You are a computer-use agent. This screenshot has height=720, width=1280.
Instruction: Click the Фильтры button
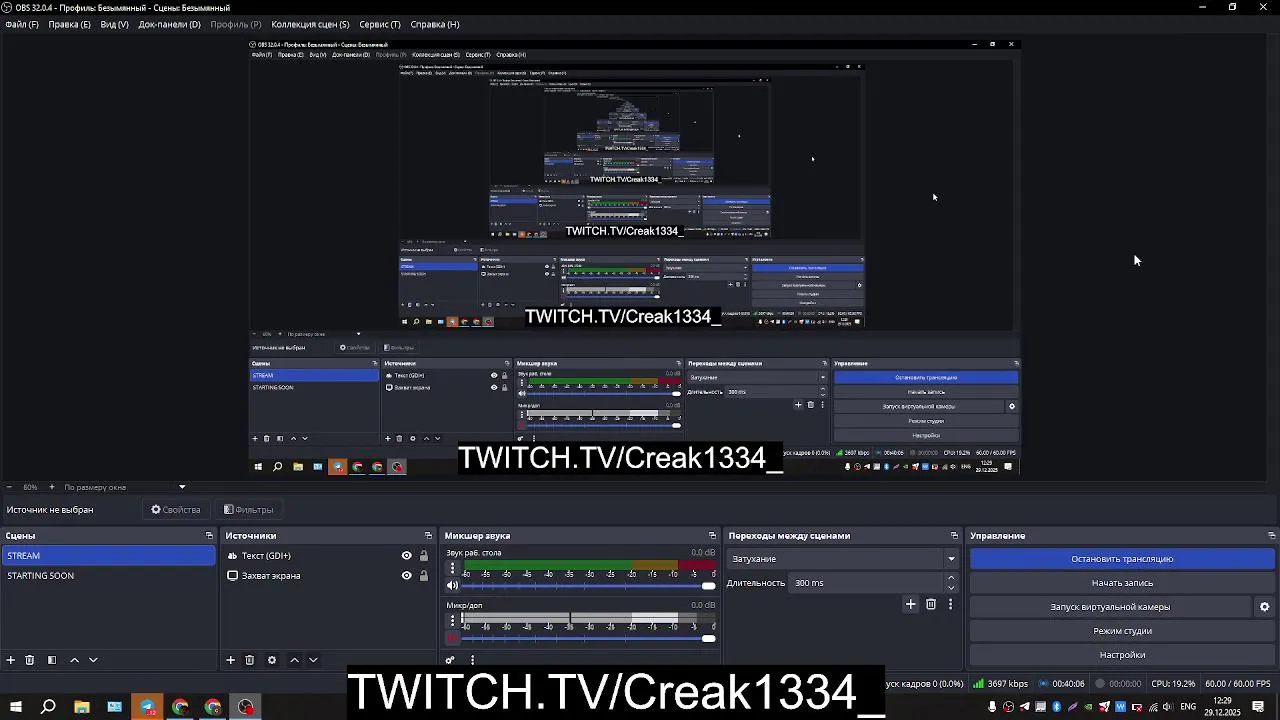point(249,510)
